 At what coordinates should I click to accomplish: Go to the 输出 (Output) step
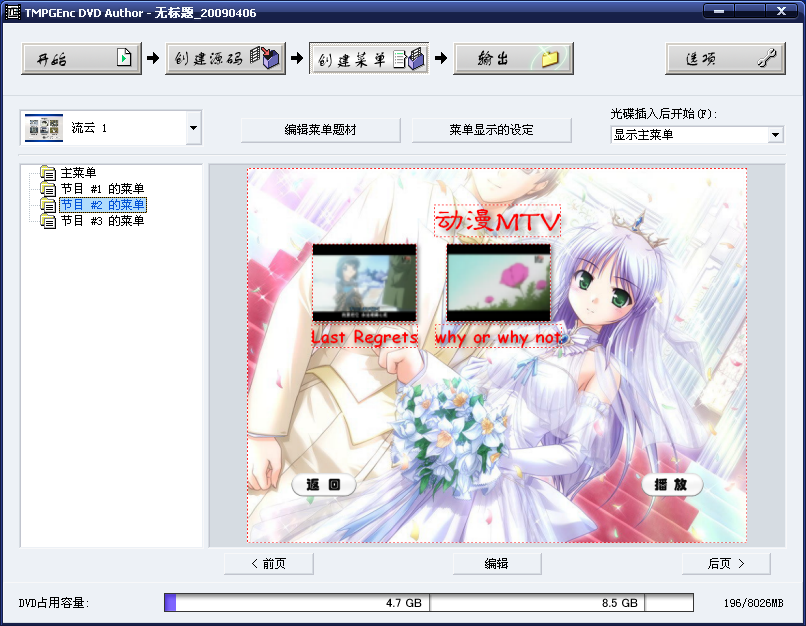coord(513,59)
